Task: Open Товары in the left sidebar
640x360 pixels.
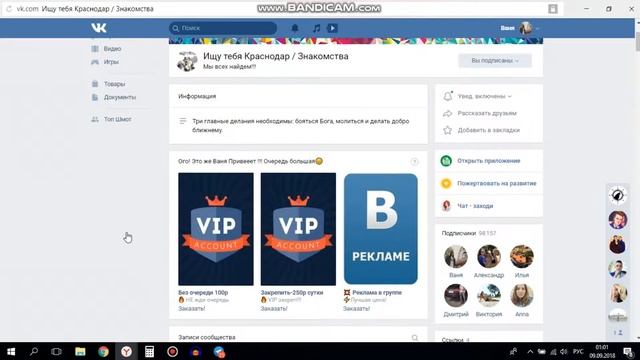Action: [114, 84]
